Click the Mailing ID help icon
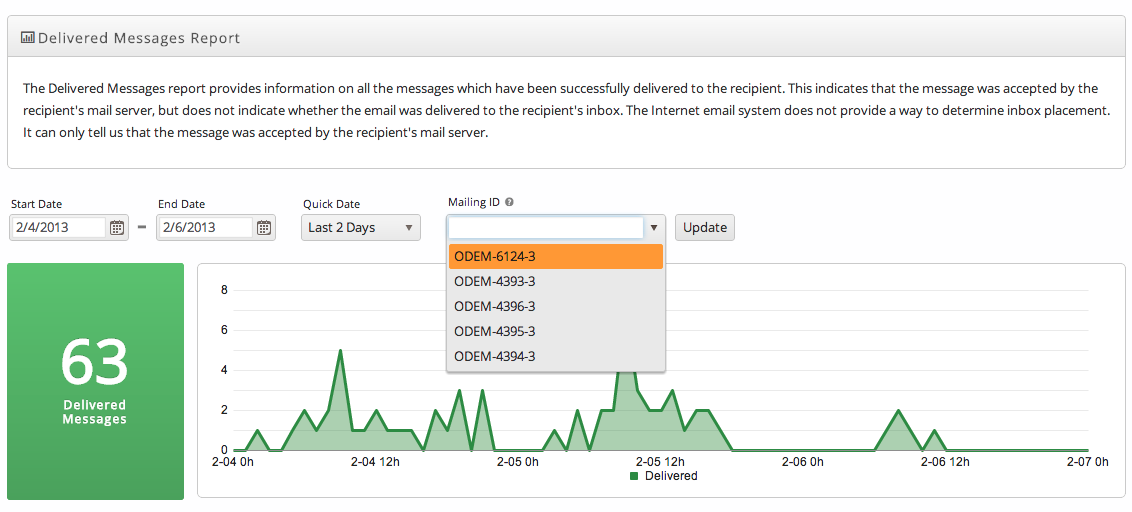The width and height of the screenshot is (1132, 512). point(509,203)
